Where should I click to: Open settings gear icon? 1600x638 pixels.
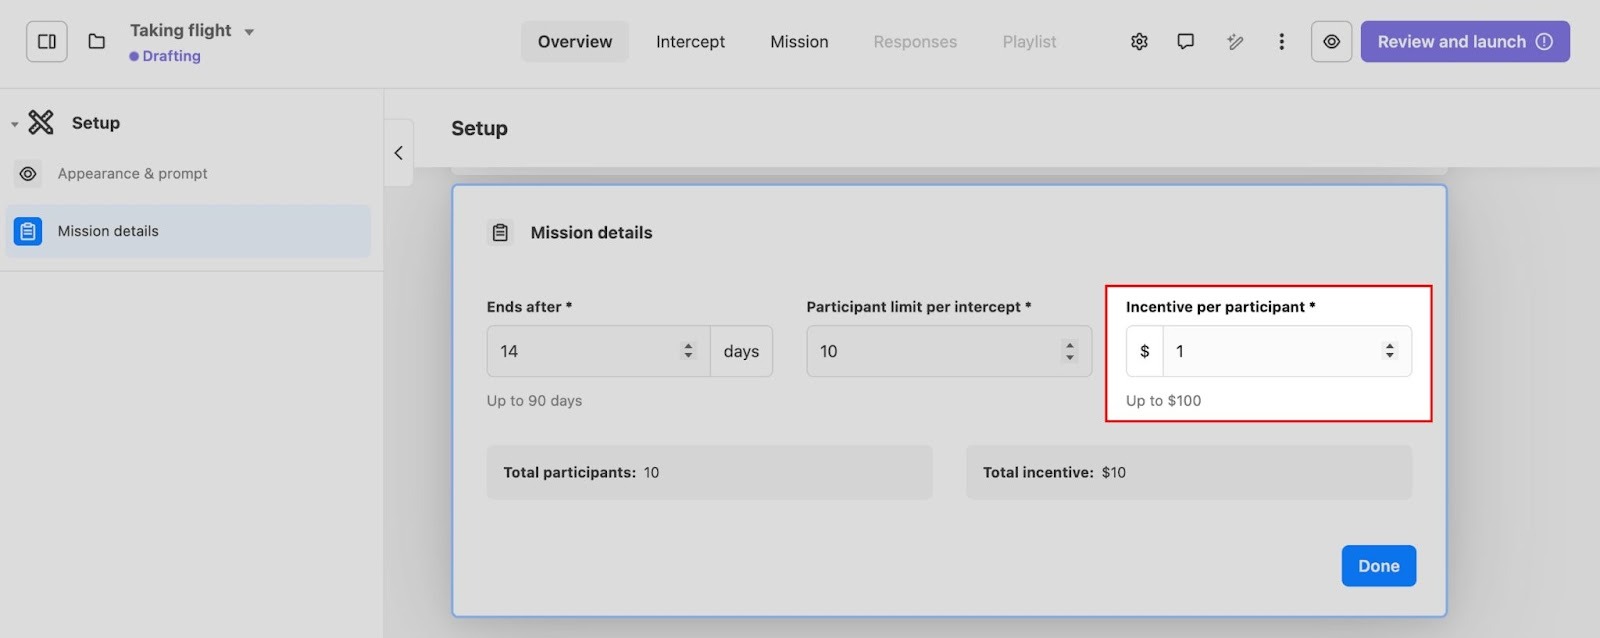pyautogui.click(x=1139, y=42)
